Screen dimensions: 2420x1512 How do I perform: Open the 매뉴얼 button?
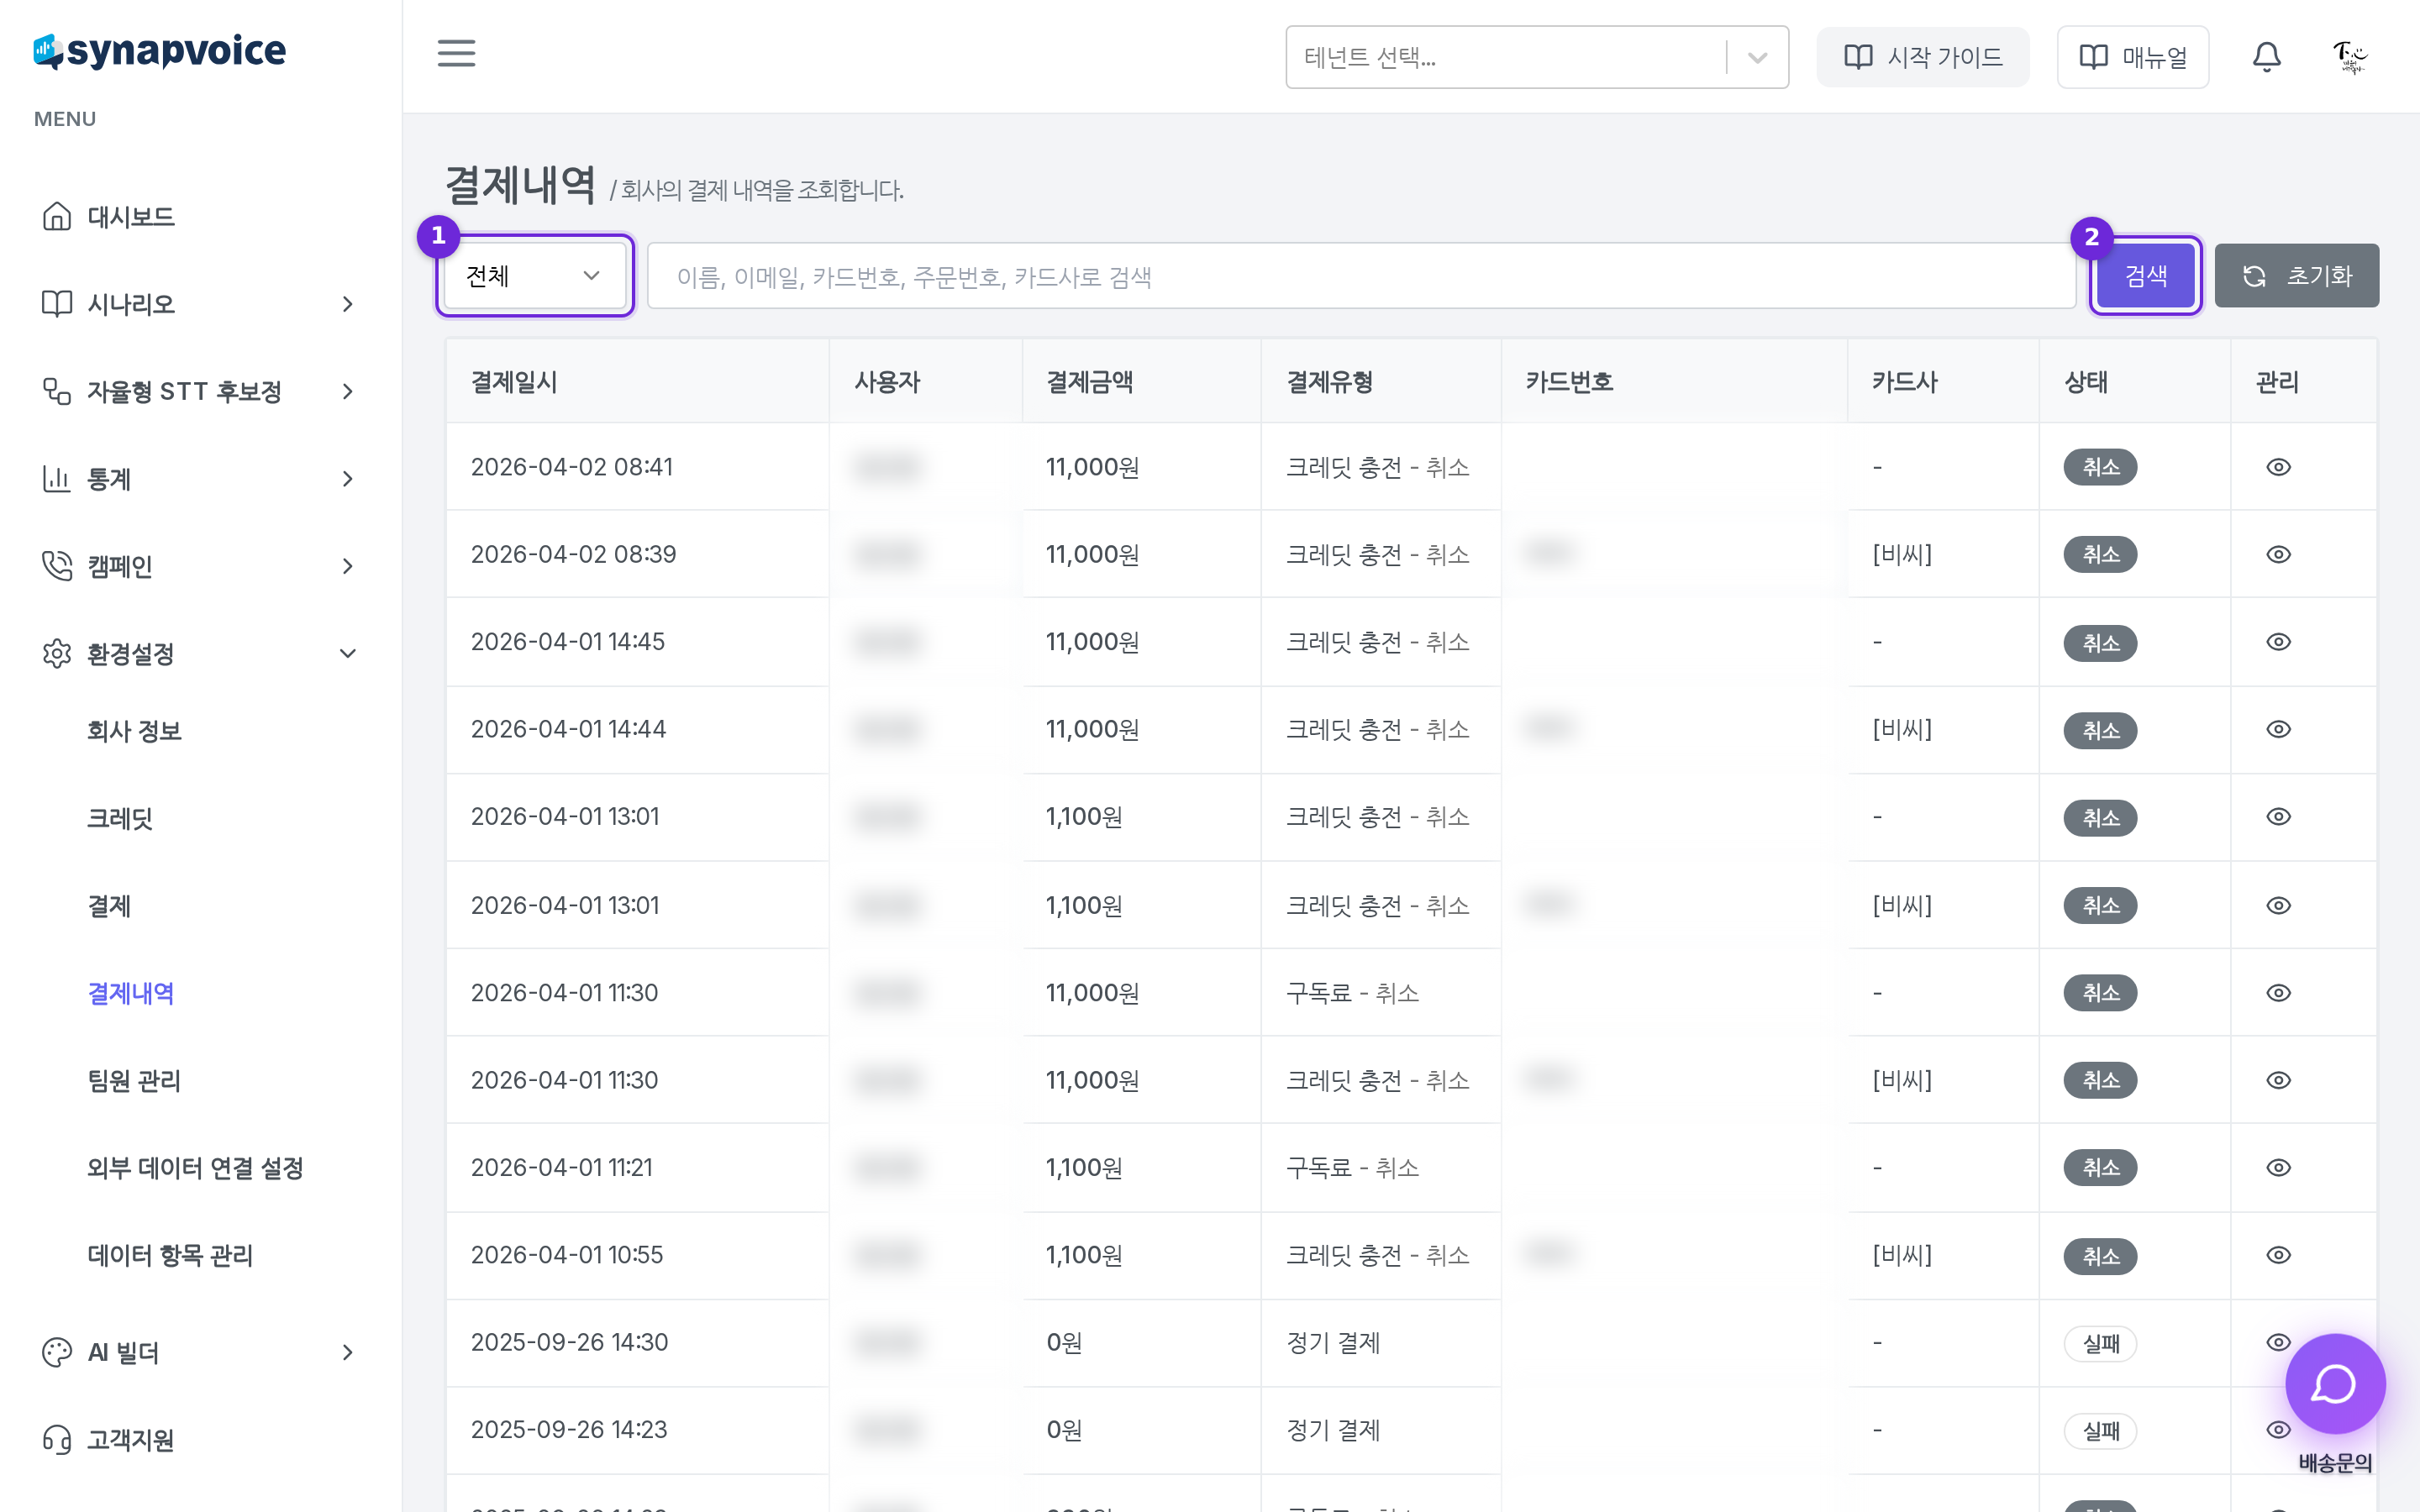(2132, 57)
